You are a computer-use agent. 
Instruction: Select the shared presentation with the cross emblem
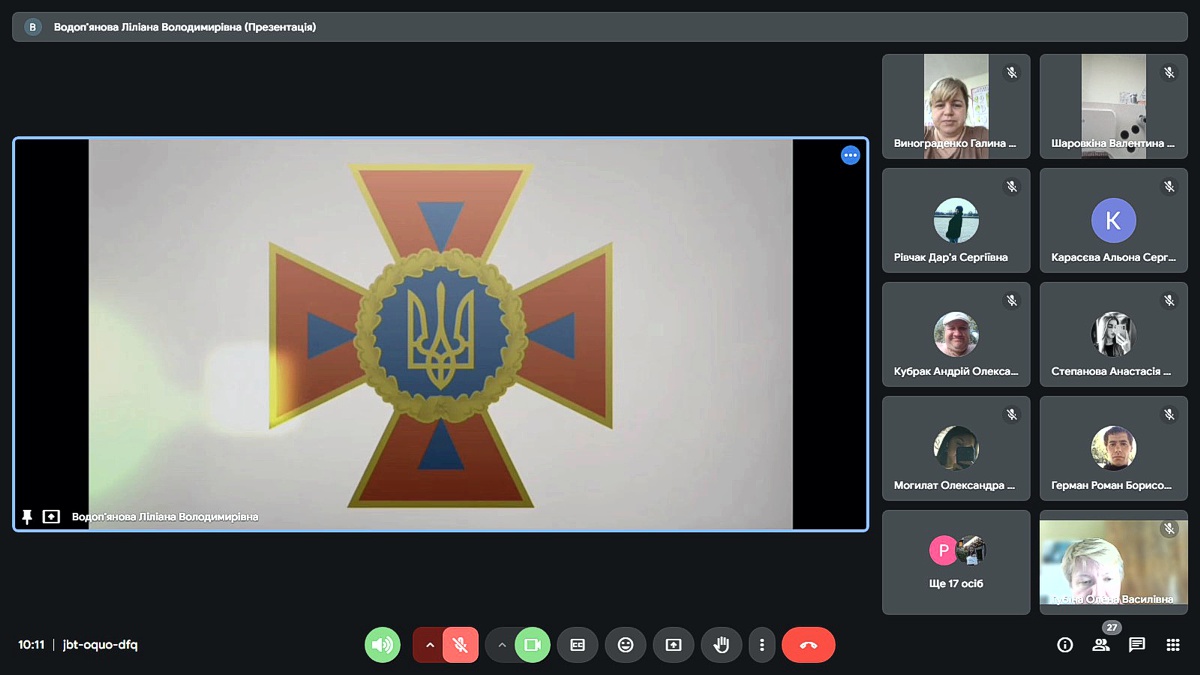click(x=440, y=334)
